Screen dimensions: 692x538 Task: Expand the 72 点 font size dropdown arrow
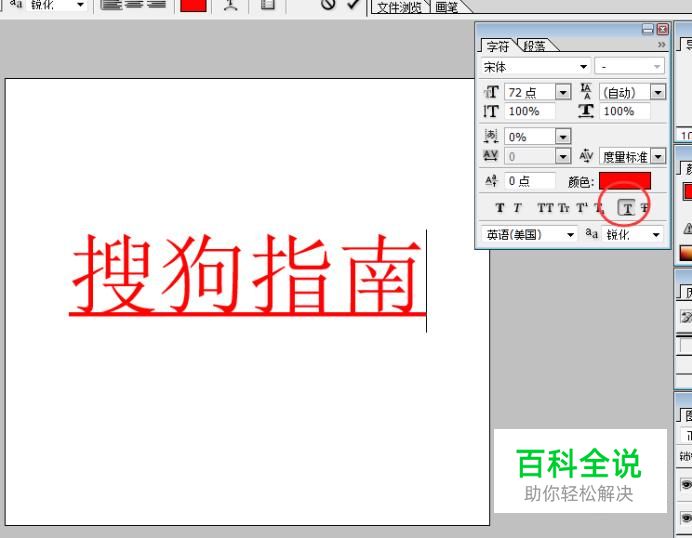[563, 92]
